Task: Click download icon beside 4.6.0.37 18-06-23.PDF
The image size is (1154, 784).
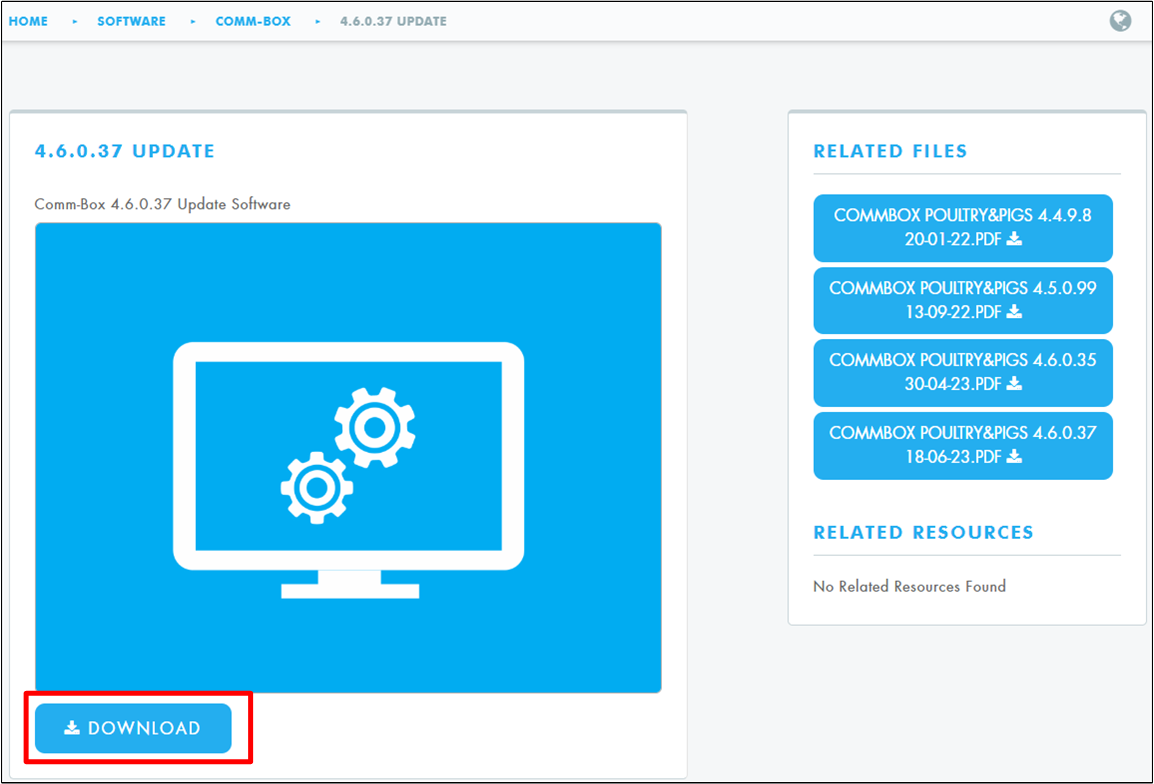Action: (1014, 457)
